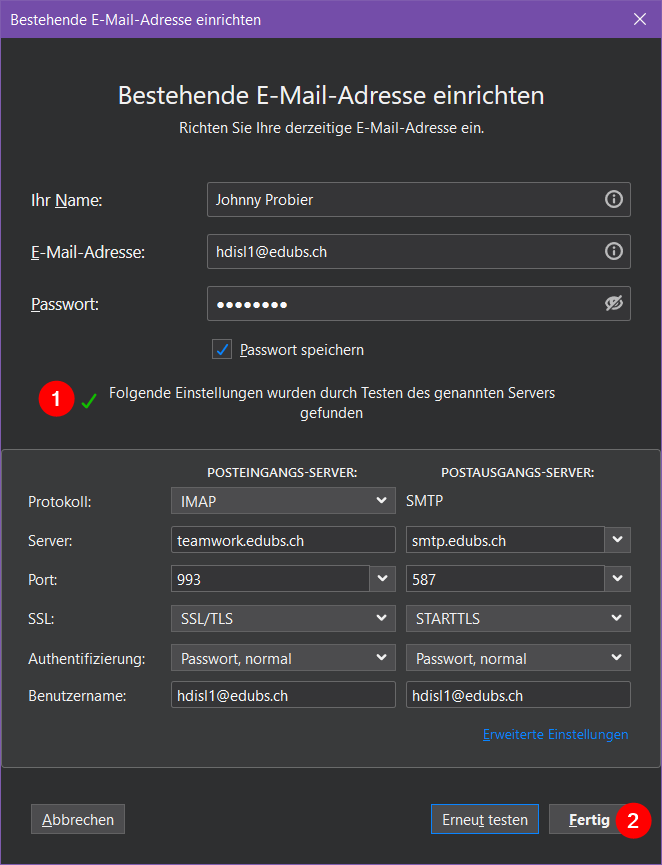Click the 'Fertig' button

click(x=589, y=820)
